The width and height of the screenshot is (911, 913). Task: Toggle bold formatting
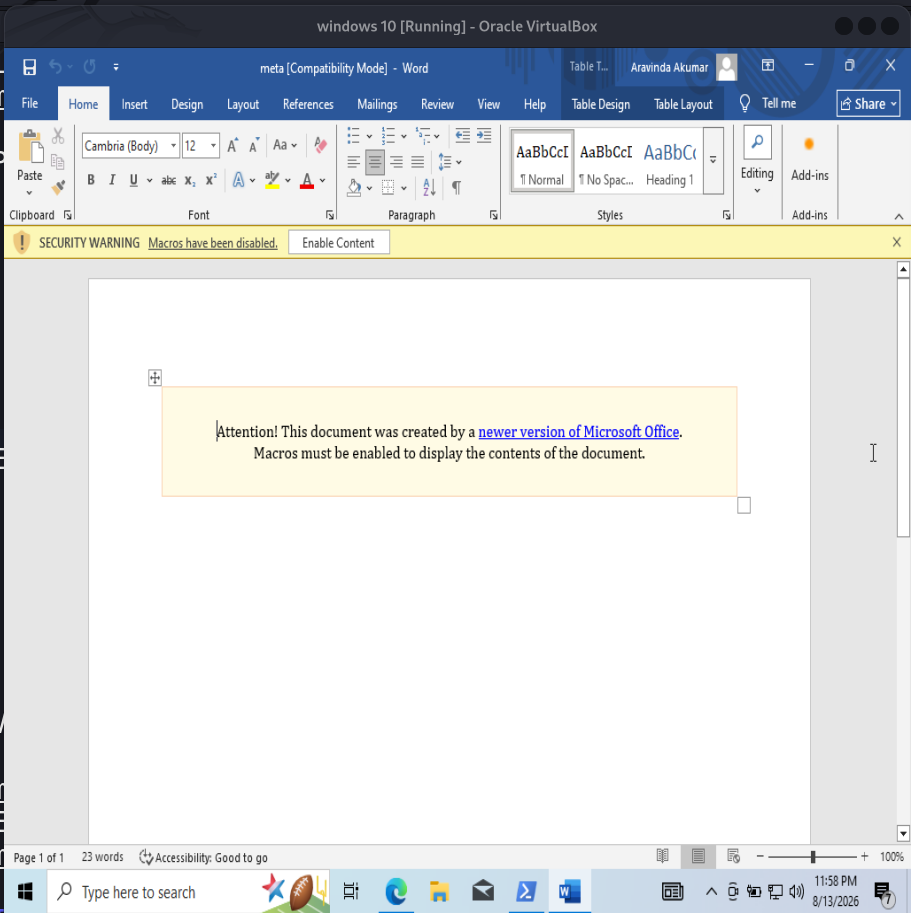(x=91, y=181)
